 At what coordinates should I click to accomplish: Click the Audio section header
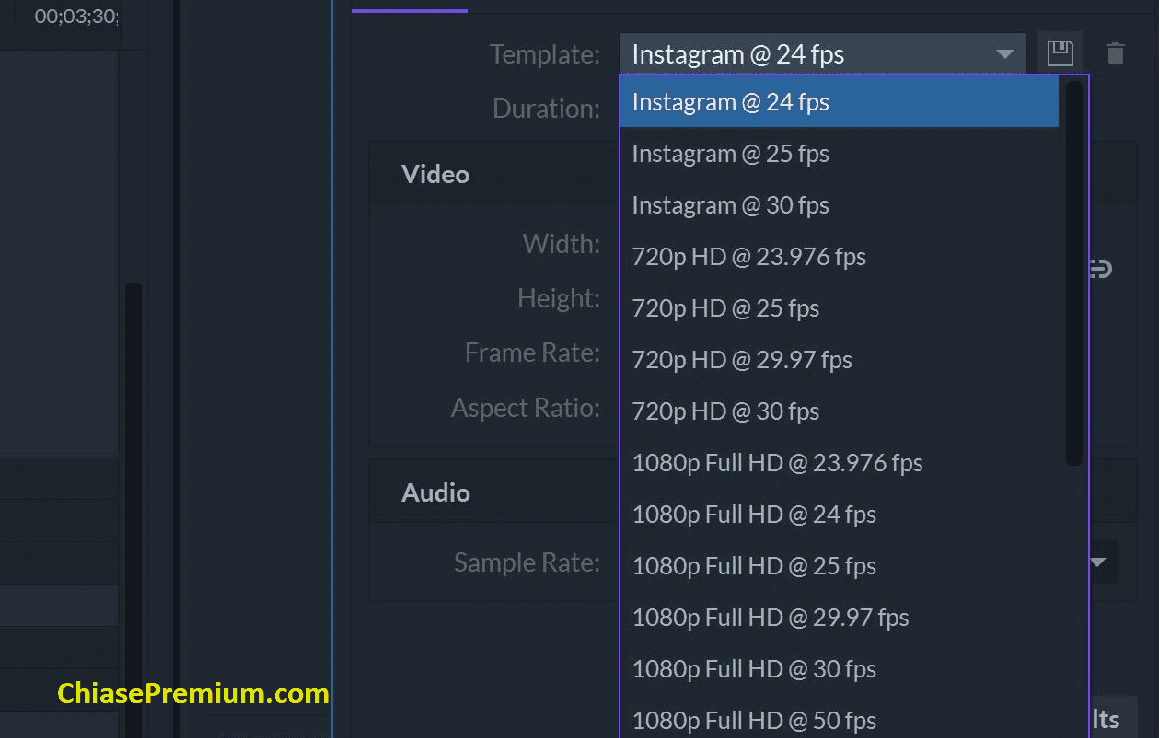pos(435,493)
